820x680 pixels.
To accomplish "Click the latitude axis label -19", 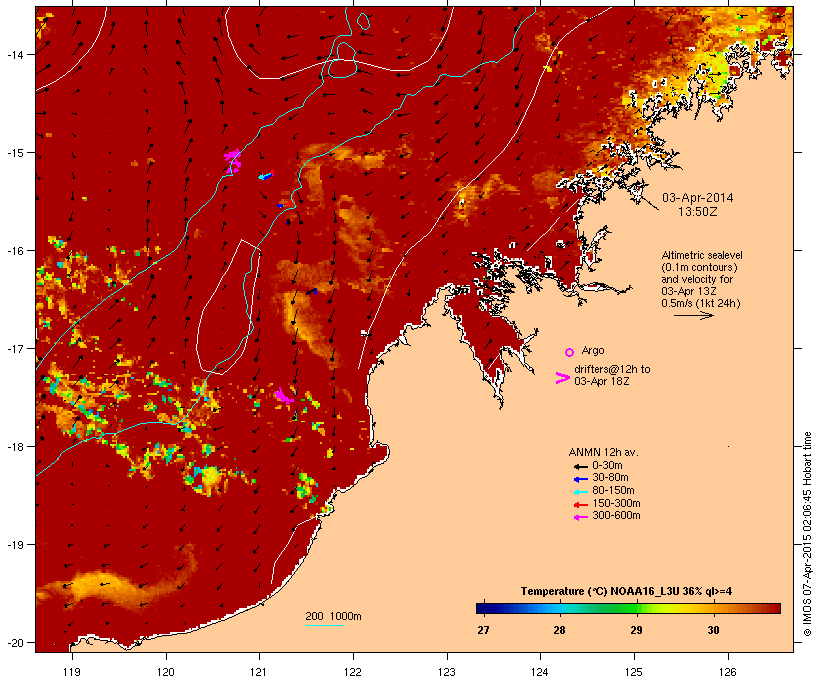I will click(x=14, y=545).
